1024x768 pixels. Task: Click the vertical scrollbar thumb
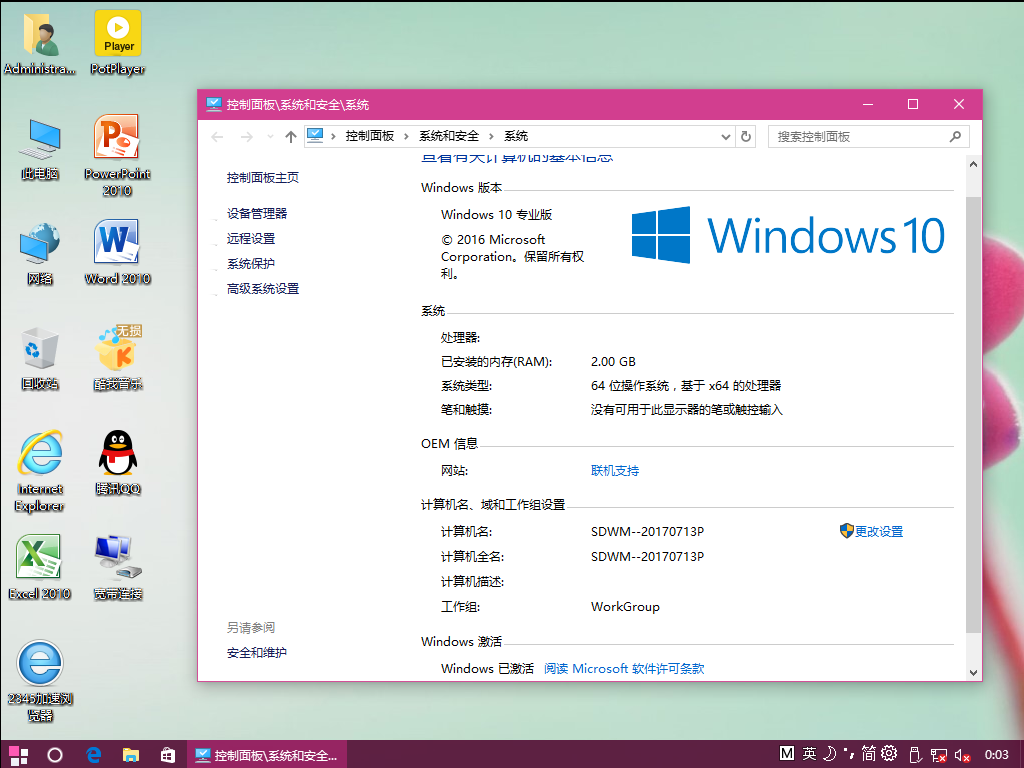click(x=973, y=415)
